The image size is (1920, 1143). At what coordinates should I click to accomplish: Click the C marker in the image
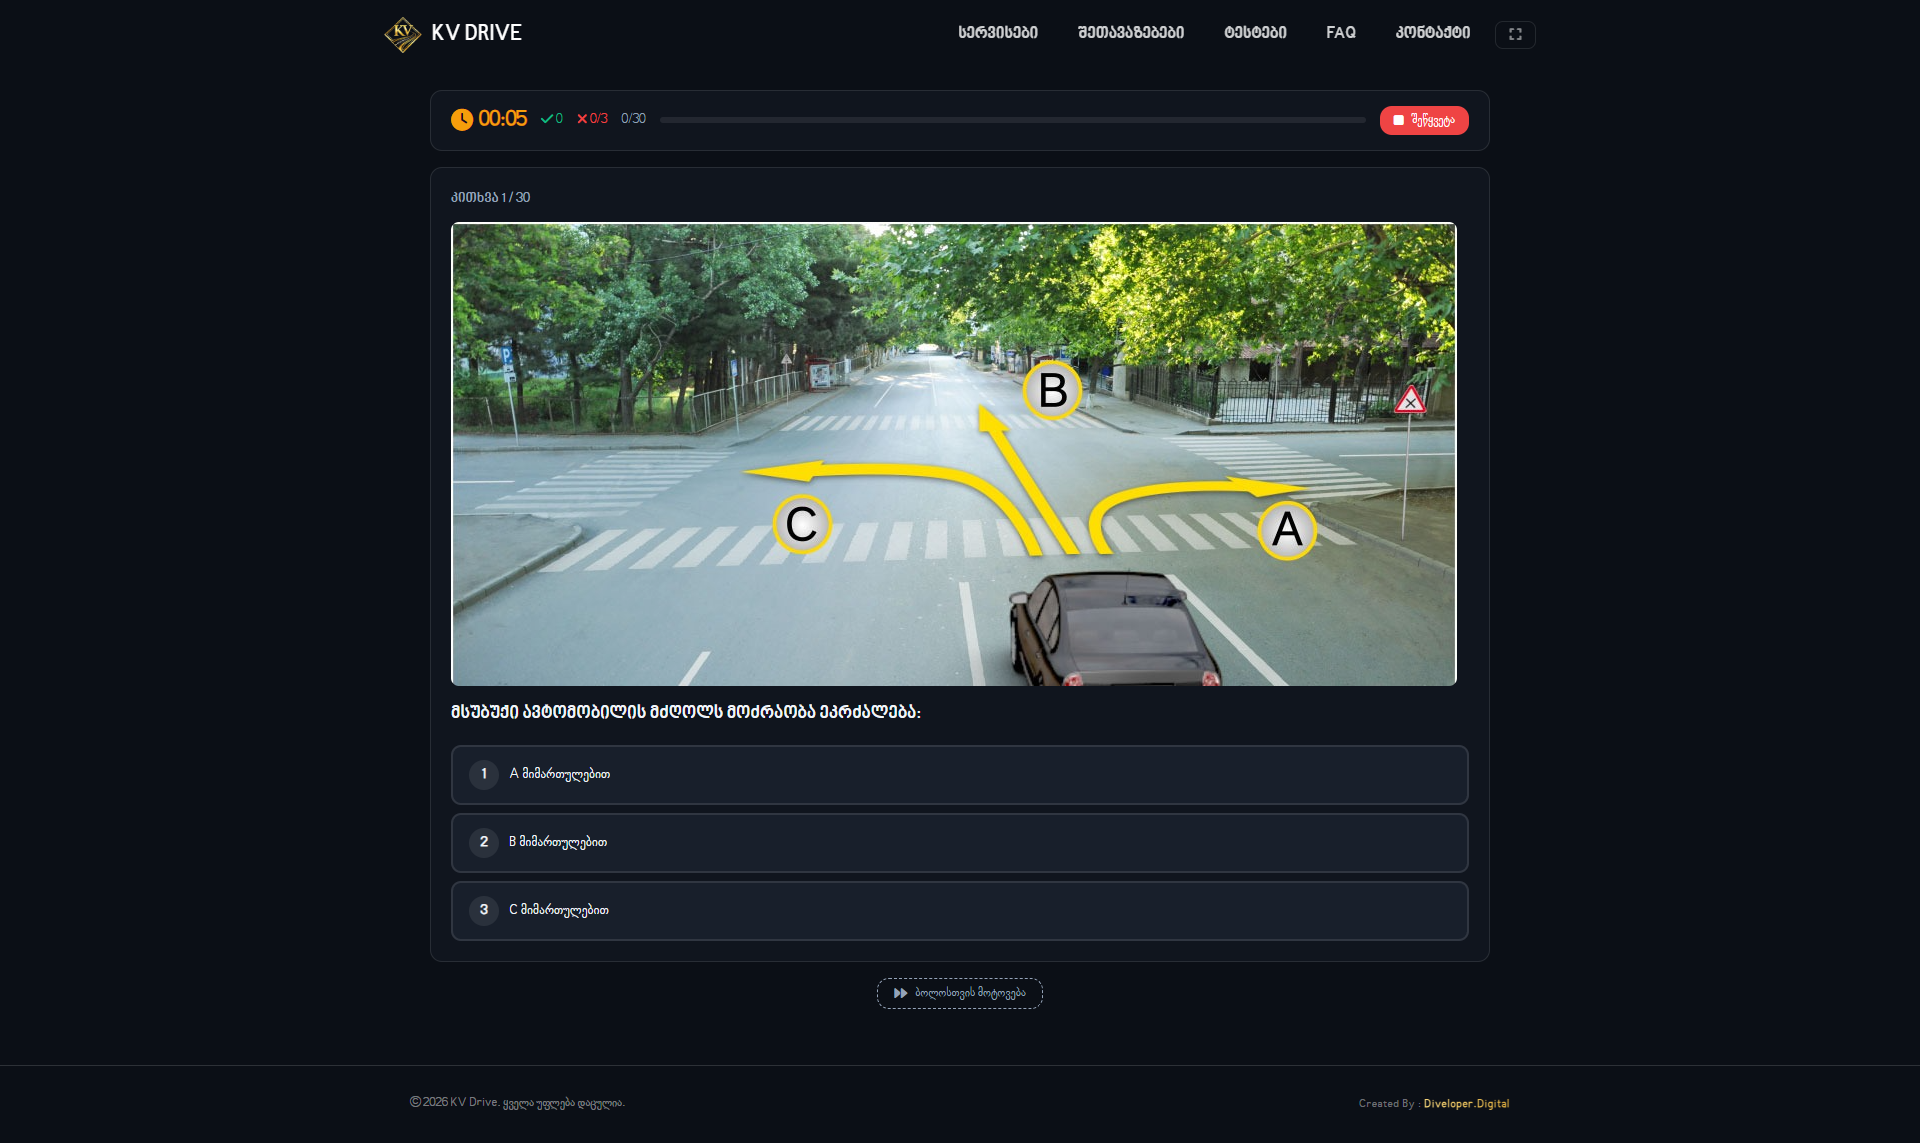(801, 524)
